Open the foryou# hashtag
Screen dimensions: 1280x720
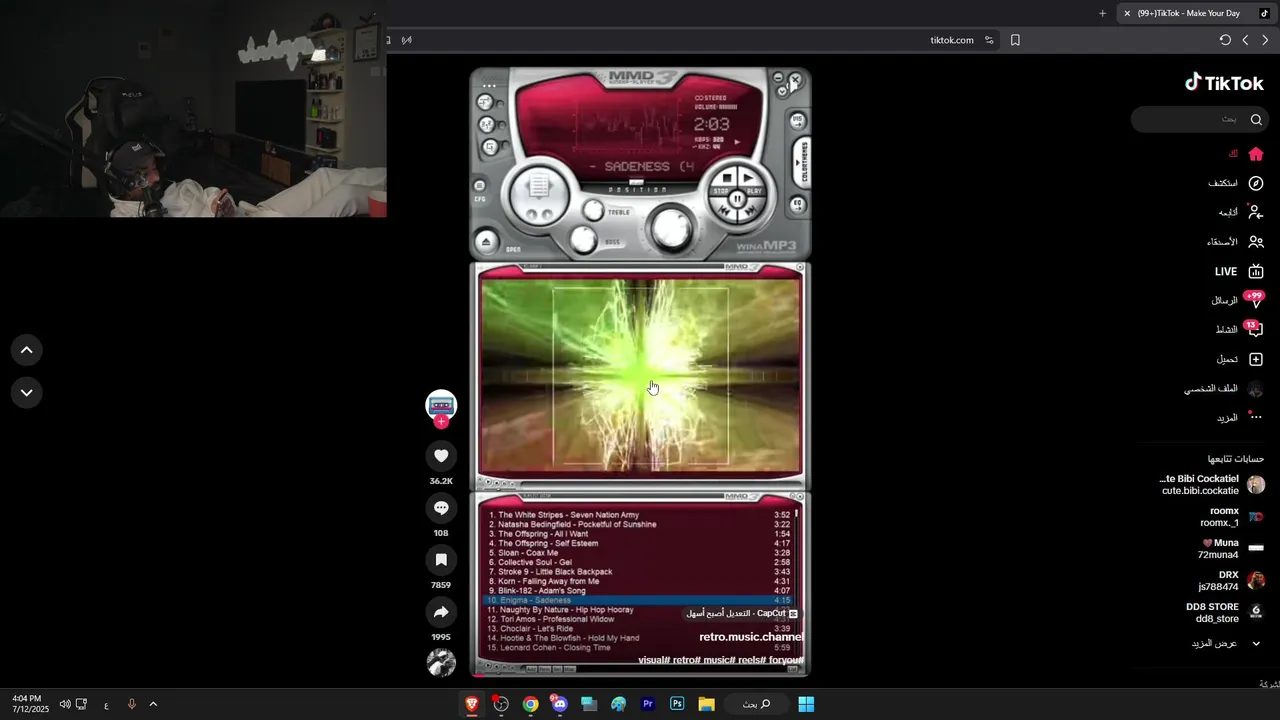click(x=786, y=660)
